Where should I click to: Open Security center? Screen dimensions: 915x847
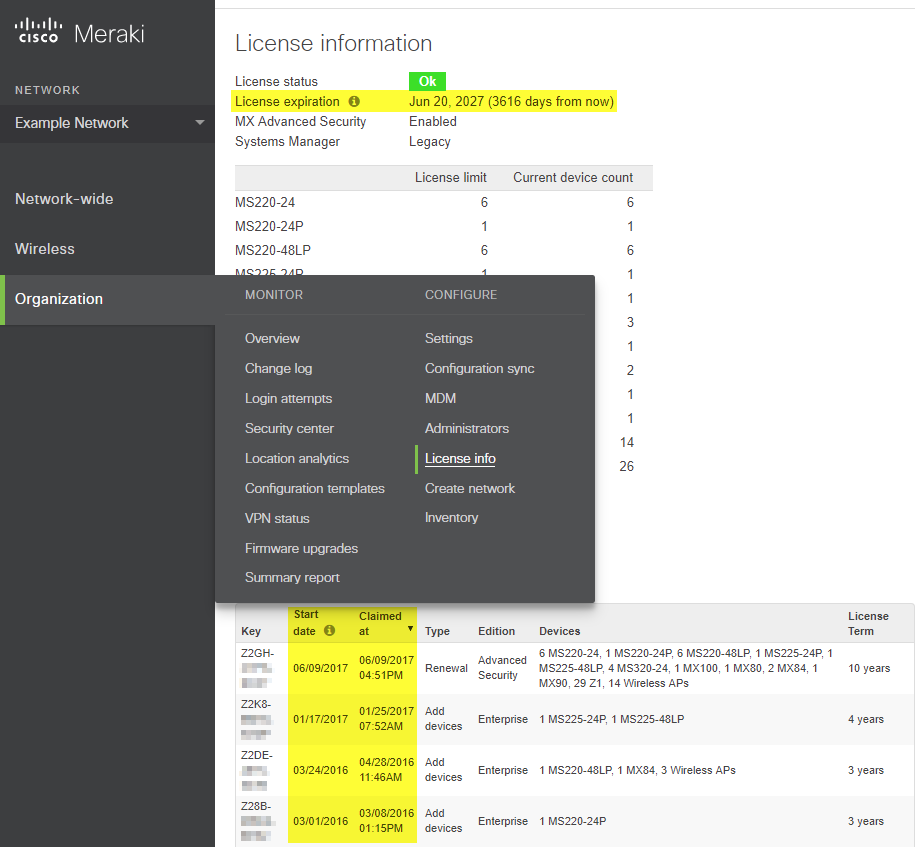pos(289,429)
